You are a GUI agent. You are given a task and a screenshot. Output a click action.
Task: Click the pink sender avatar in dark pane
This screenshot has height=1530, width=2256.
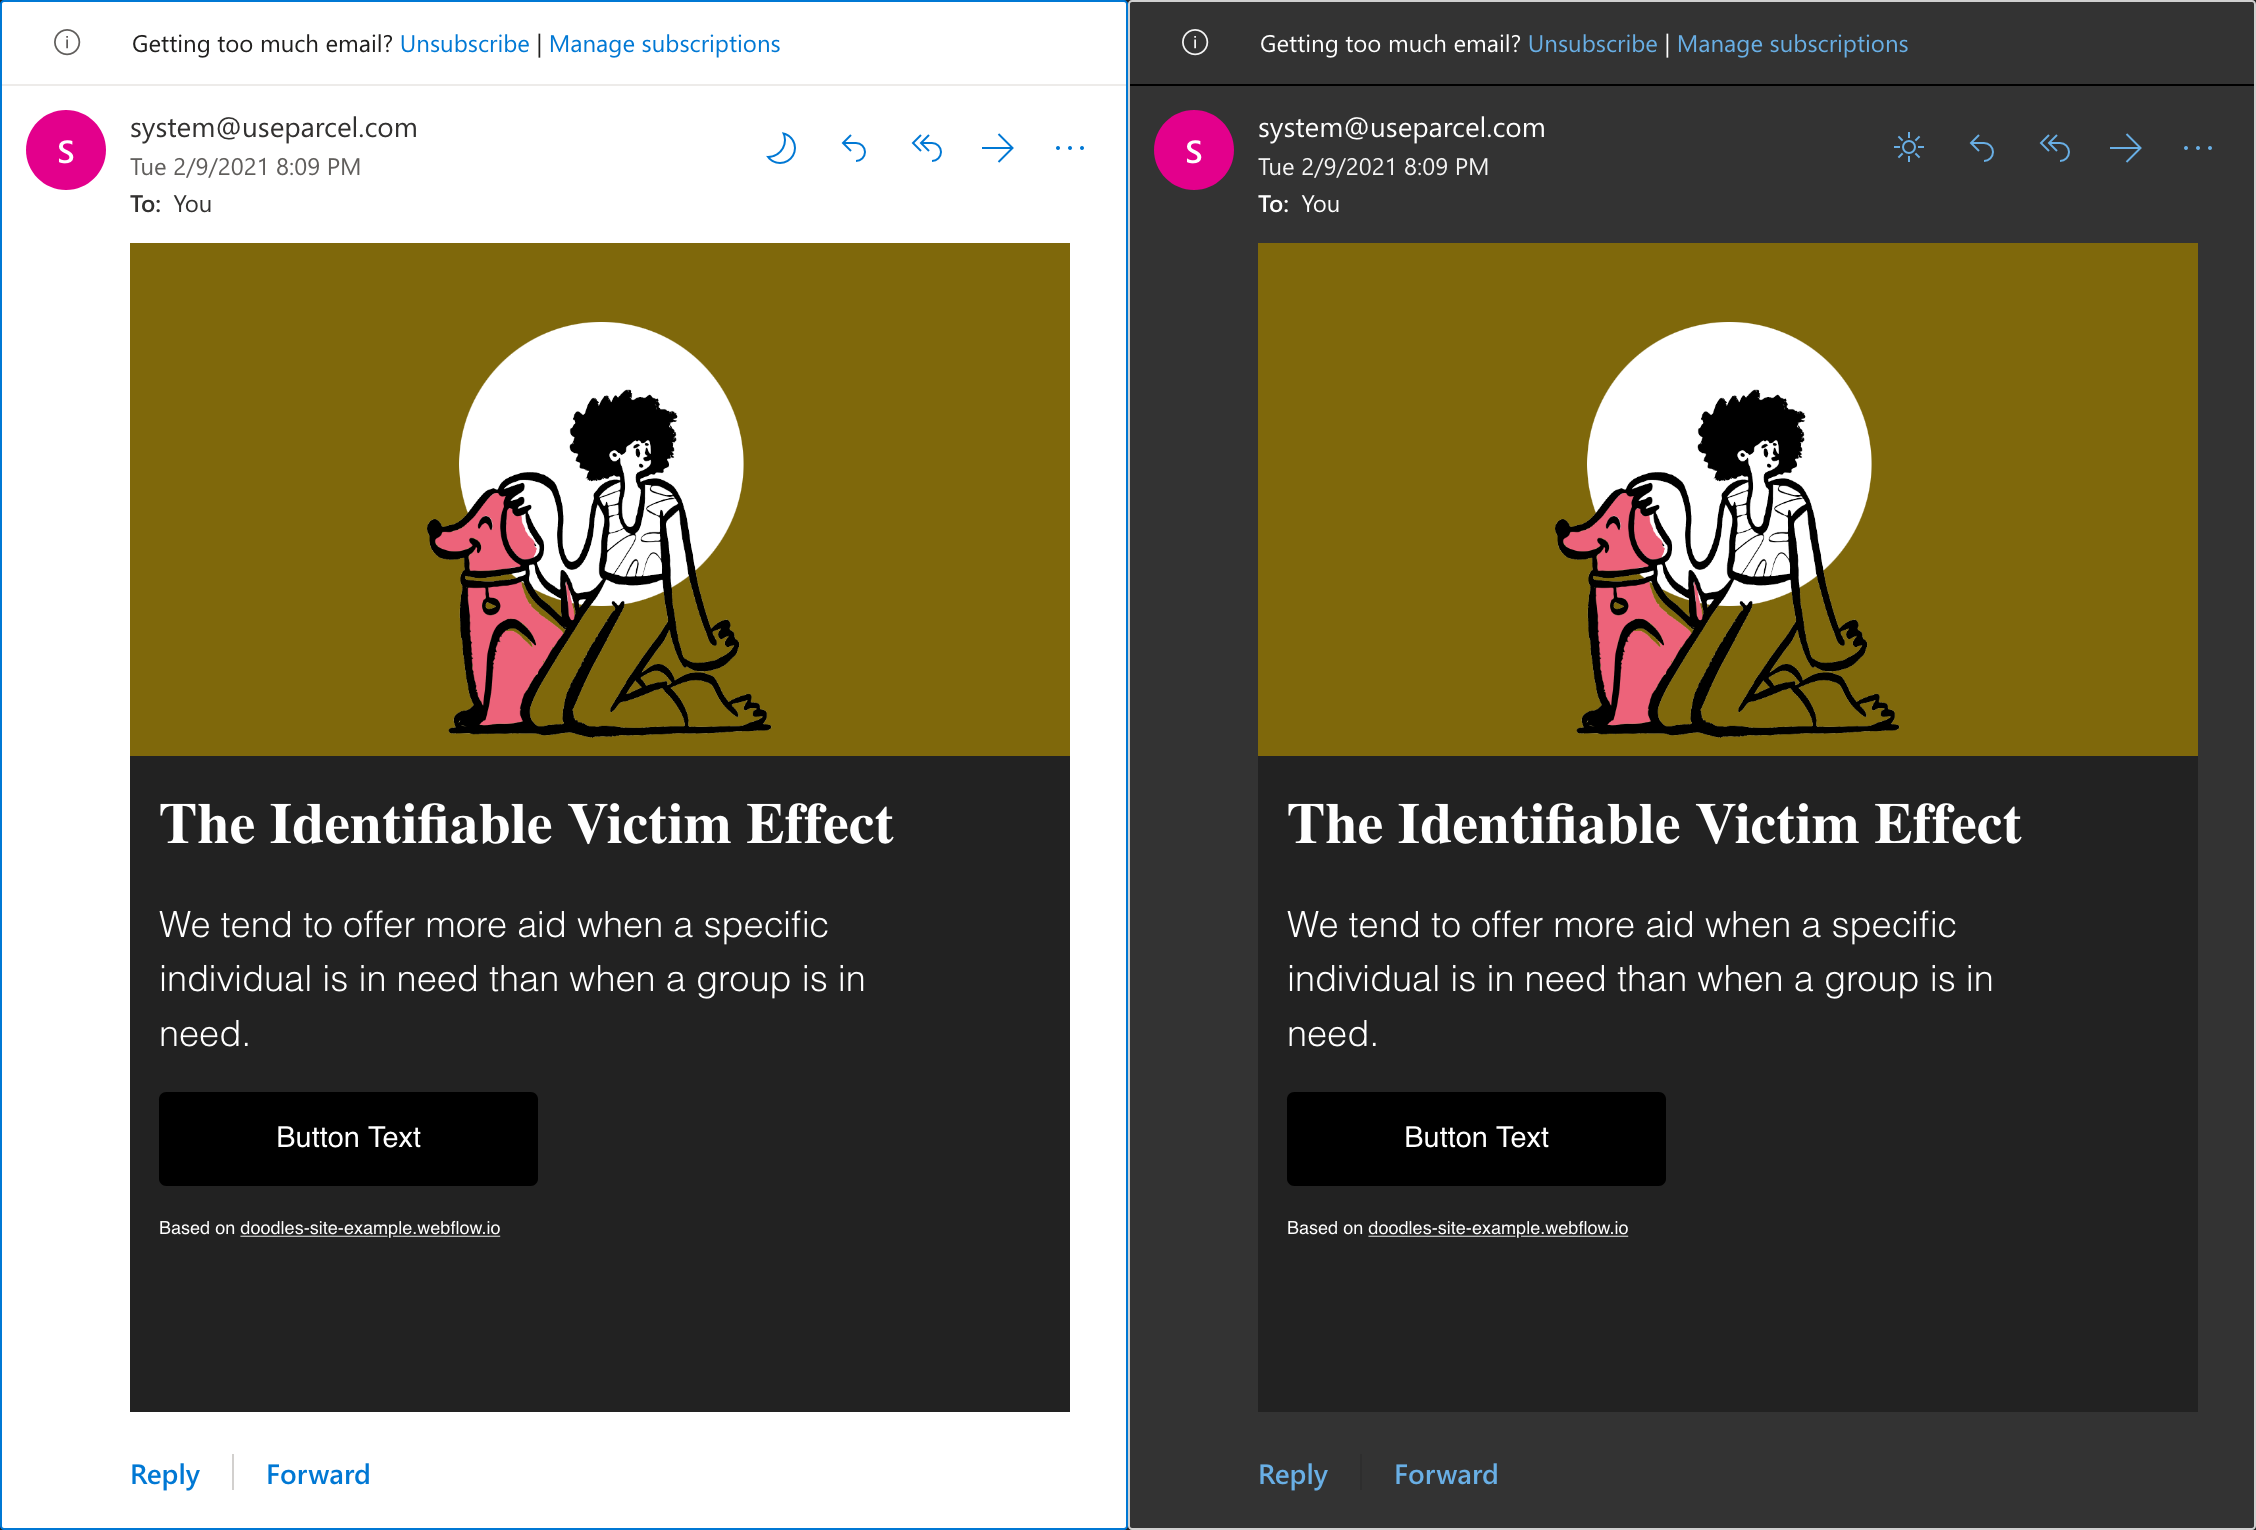pyautogui.click(x=1192, y=150)
